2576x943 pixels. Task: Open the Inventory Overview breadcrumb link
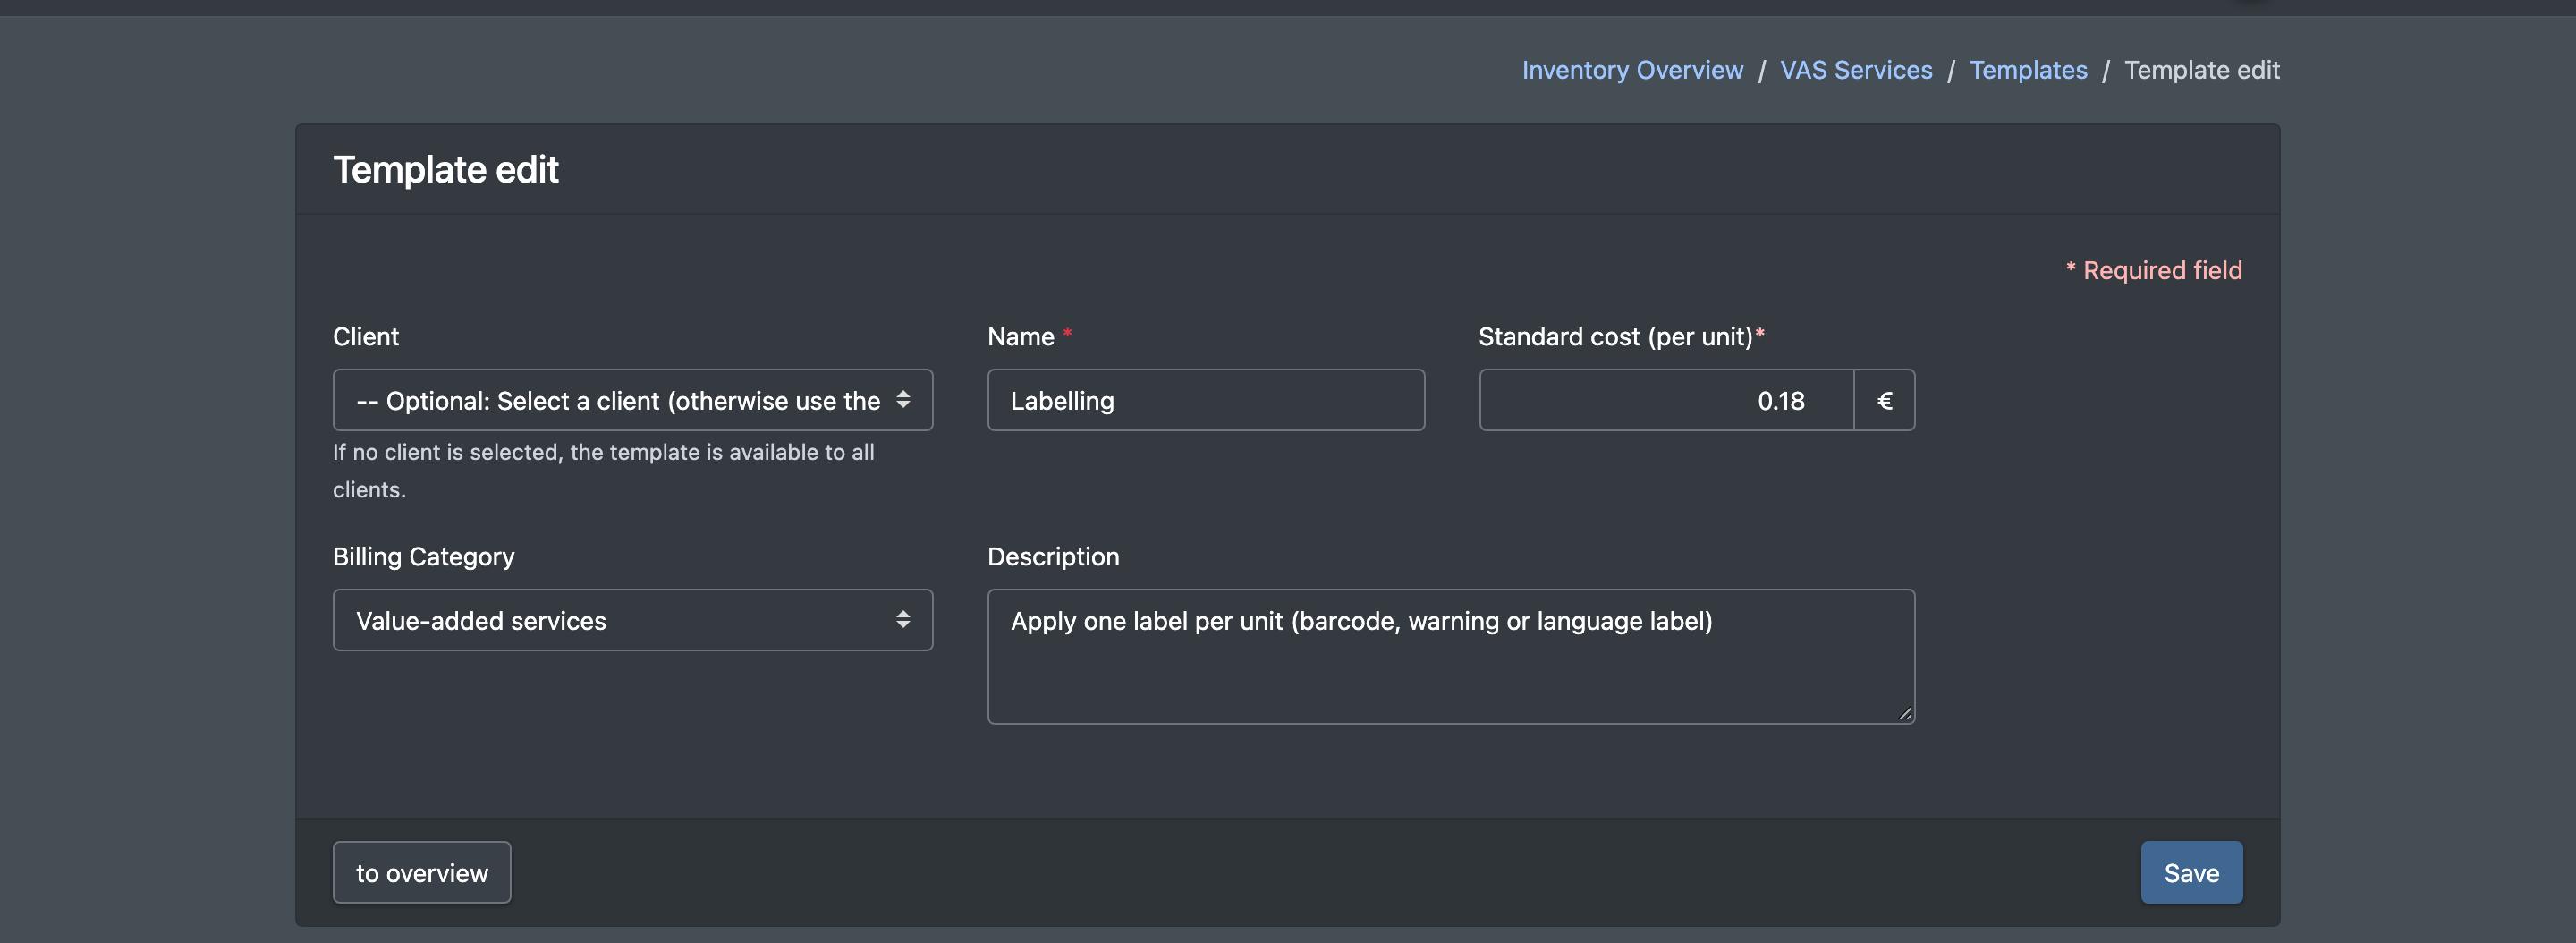tap(1632, 70)
